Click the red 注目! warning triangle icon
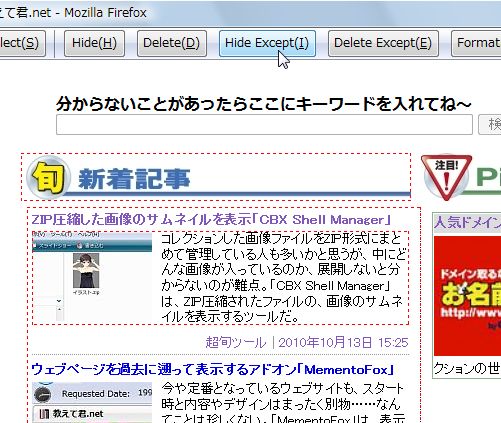This screenshot has height=423, width=501. pyautogui.click(x=446, y=177)
